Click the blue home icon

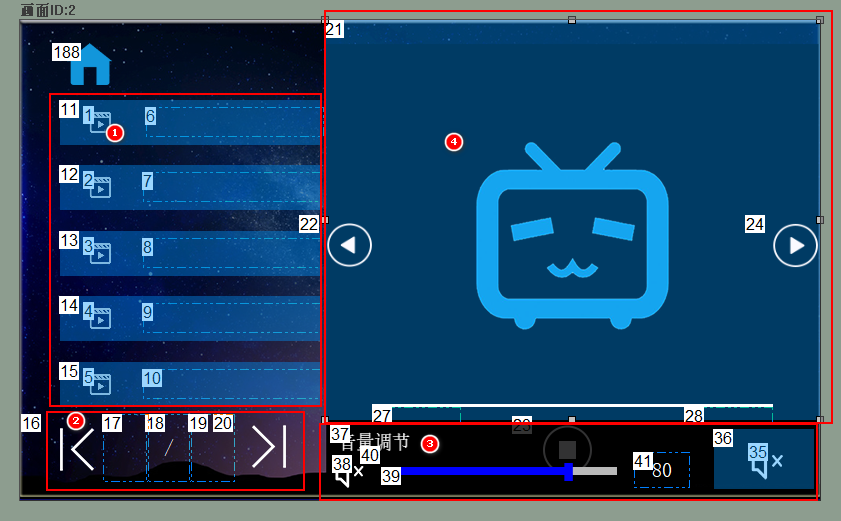click(91, 64)
